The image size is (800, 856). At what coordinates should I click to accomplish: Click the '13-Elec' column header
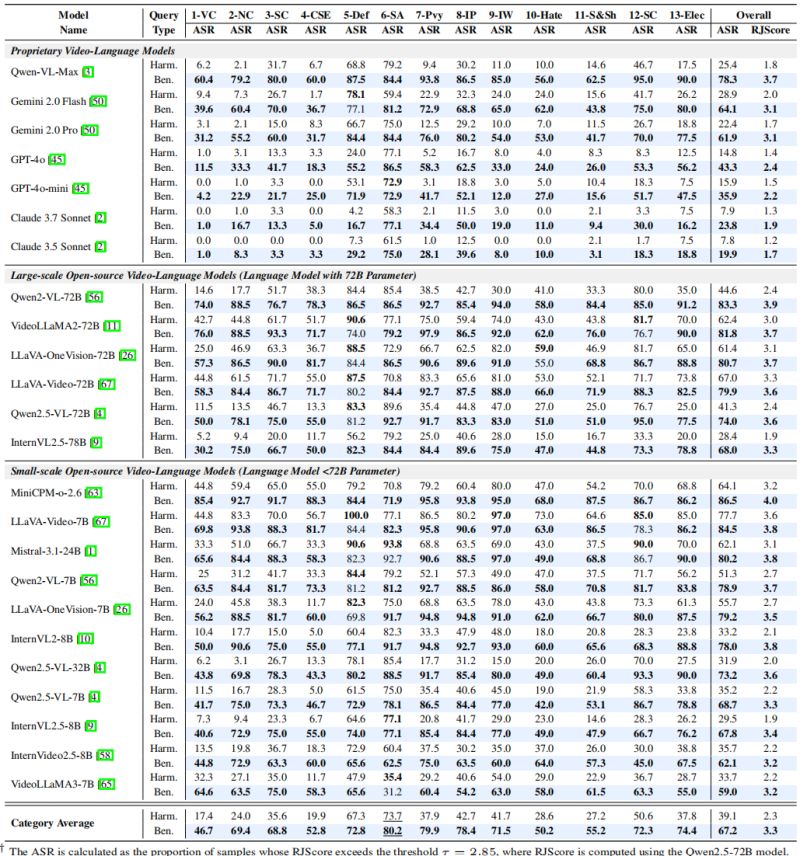click(x=687, y=15)
